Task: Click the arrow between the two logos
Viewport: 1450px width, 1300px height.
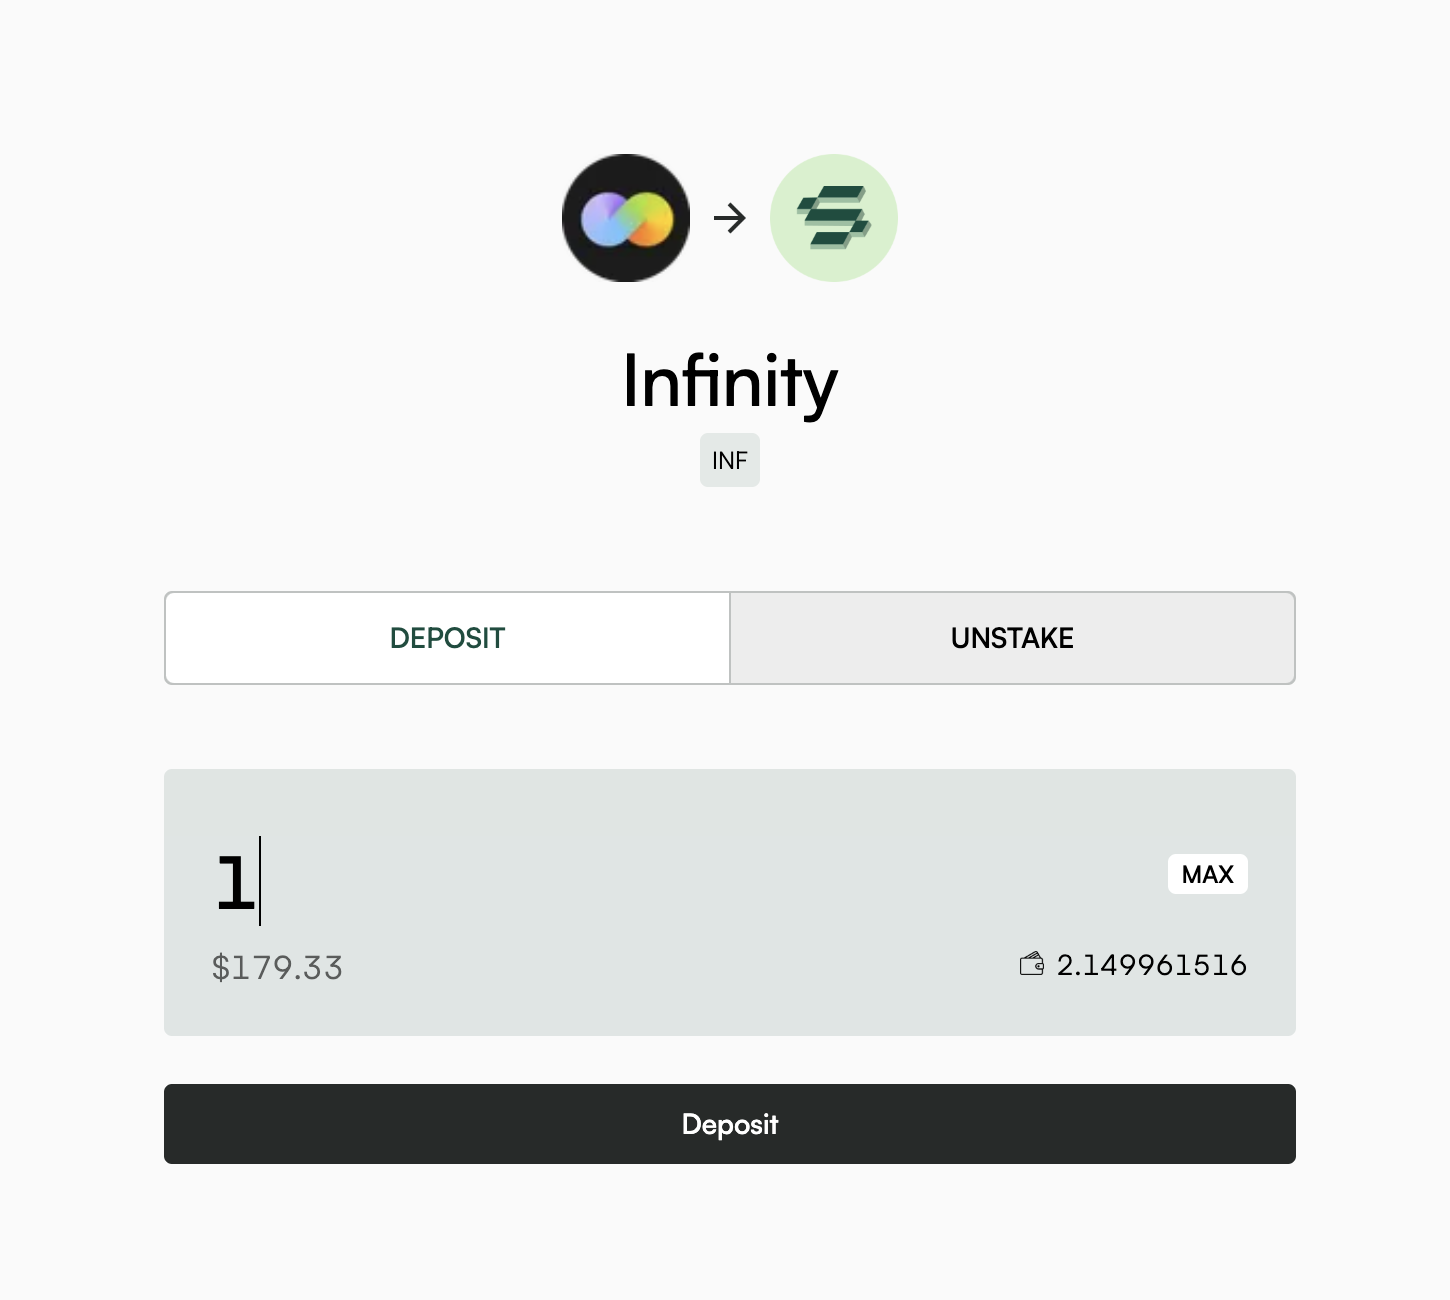Action: (730, 218)
